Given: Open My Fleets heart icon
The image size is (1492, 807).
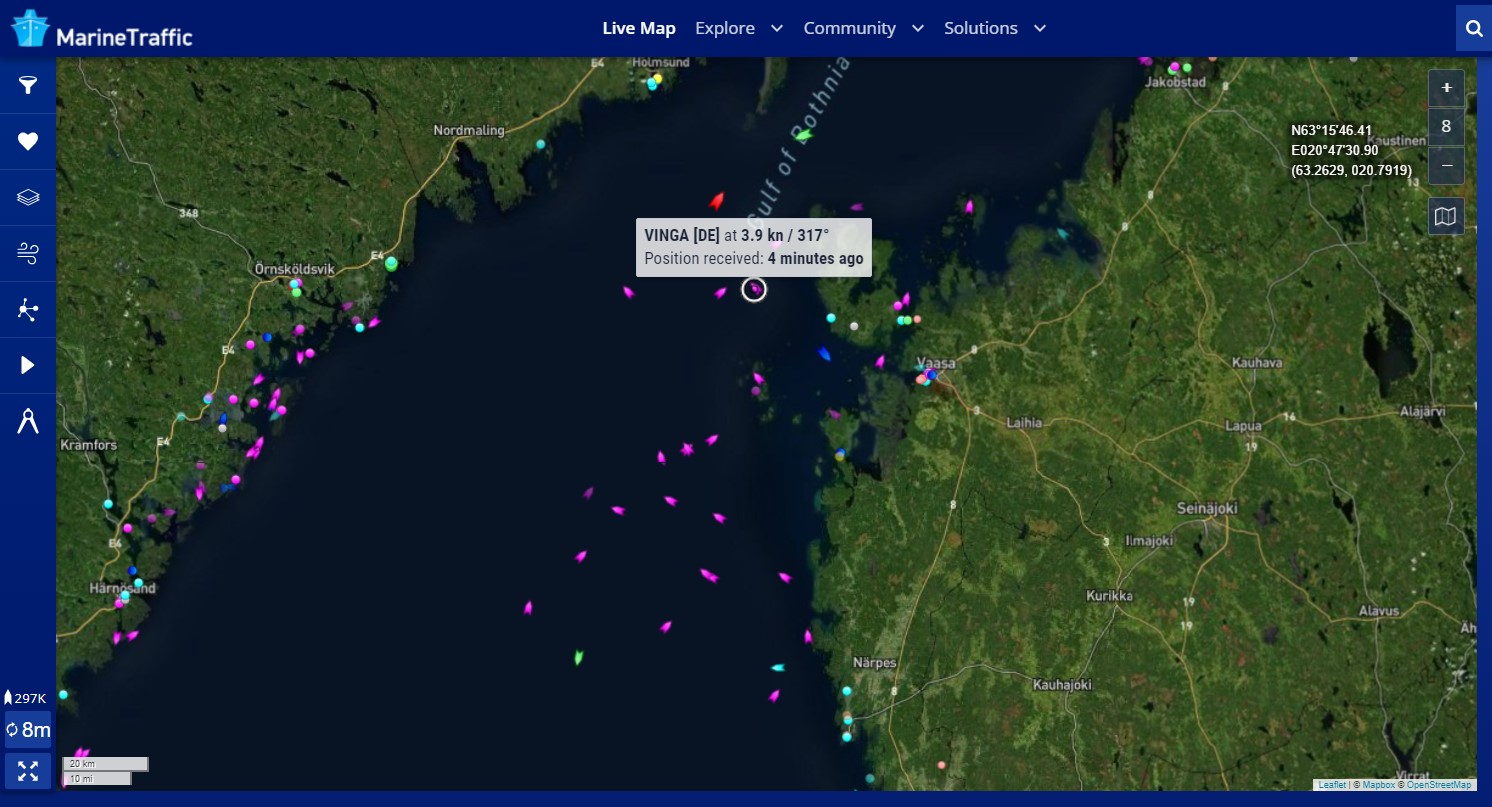Looking at the screenshot, I should point(28,141).
